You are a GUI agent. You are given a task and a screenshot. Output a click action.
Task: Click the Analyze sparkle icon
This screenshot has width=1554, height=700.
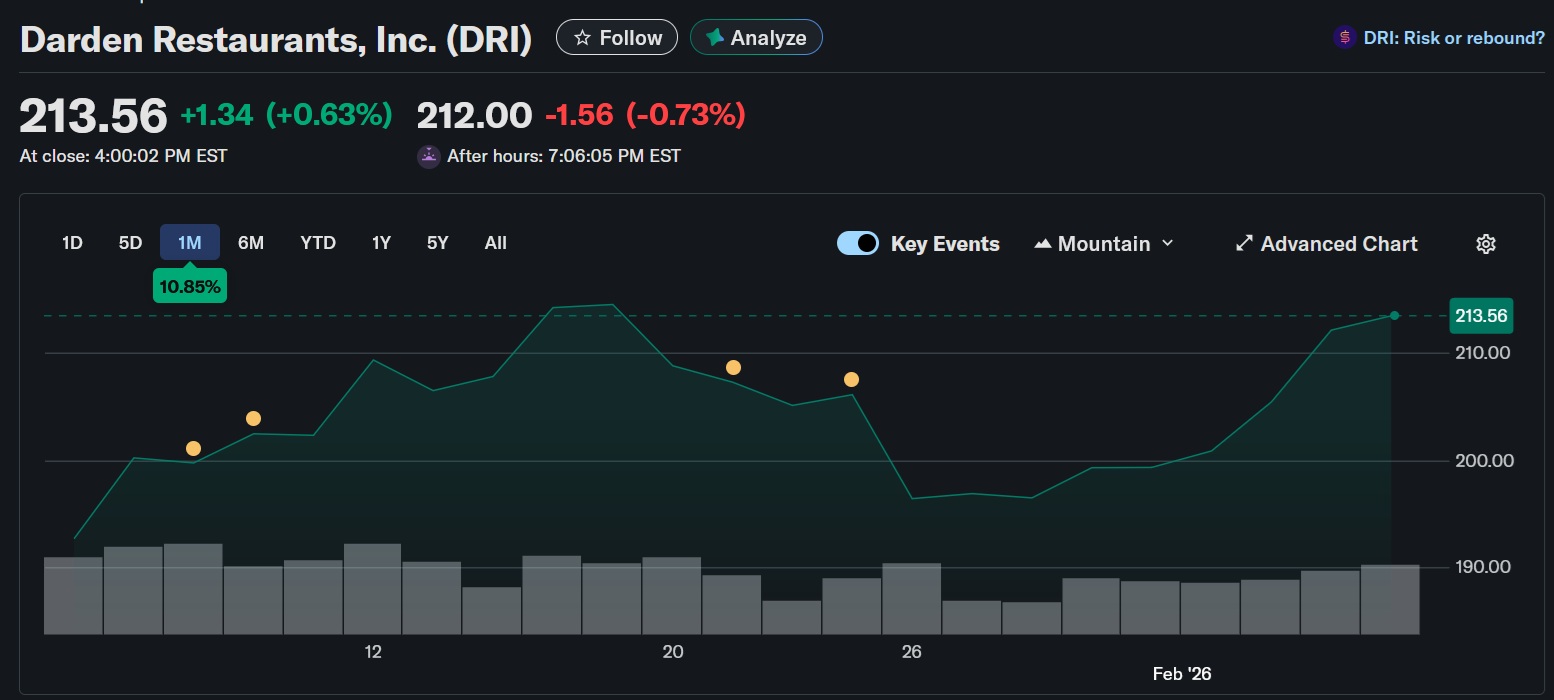pos(715,38)
